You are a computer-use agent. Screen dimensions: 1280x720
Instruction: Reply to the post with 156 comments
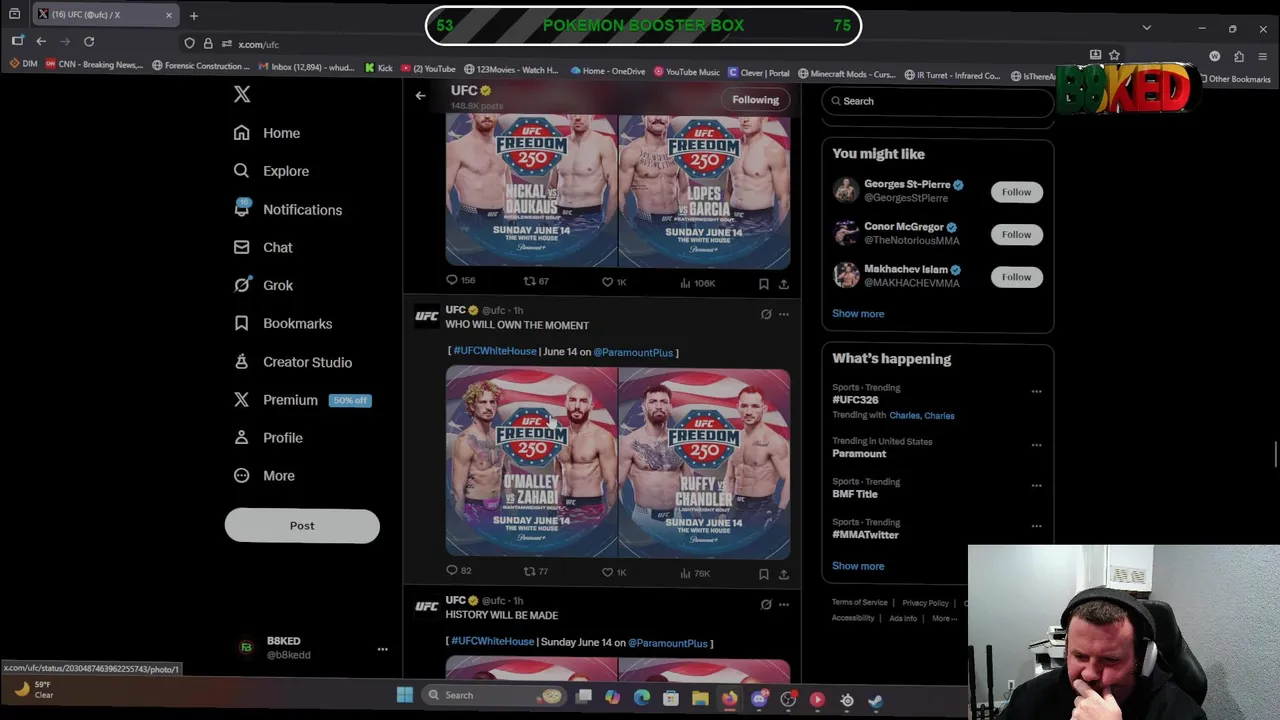pos(461,281)
